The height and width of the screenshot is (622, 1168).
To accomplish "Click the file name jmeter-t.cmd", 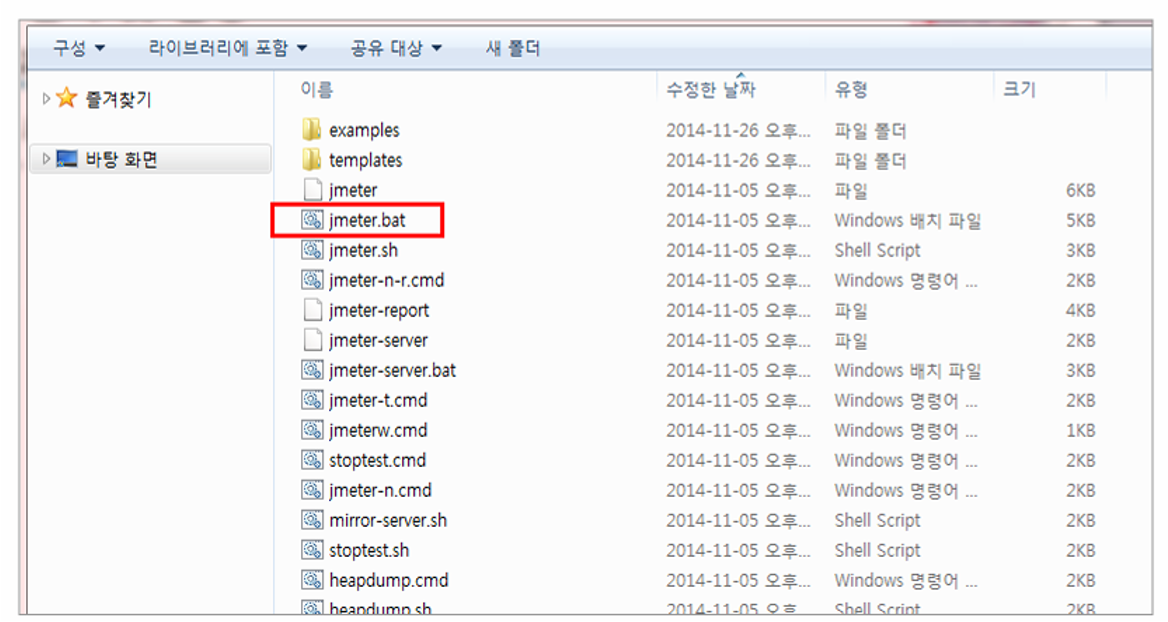I will click(x=378, y=400).
